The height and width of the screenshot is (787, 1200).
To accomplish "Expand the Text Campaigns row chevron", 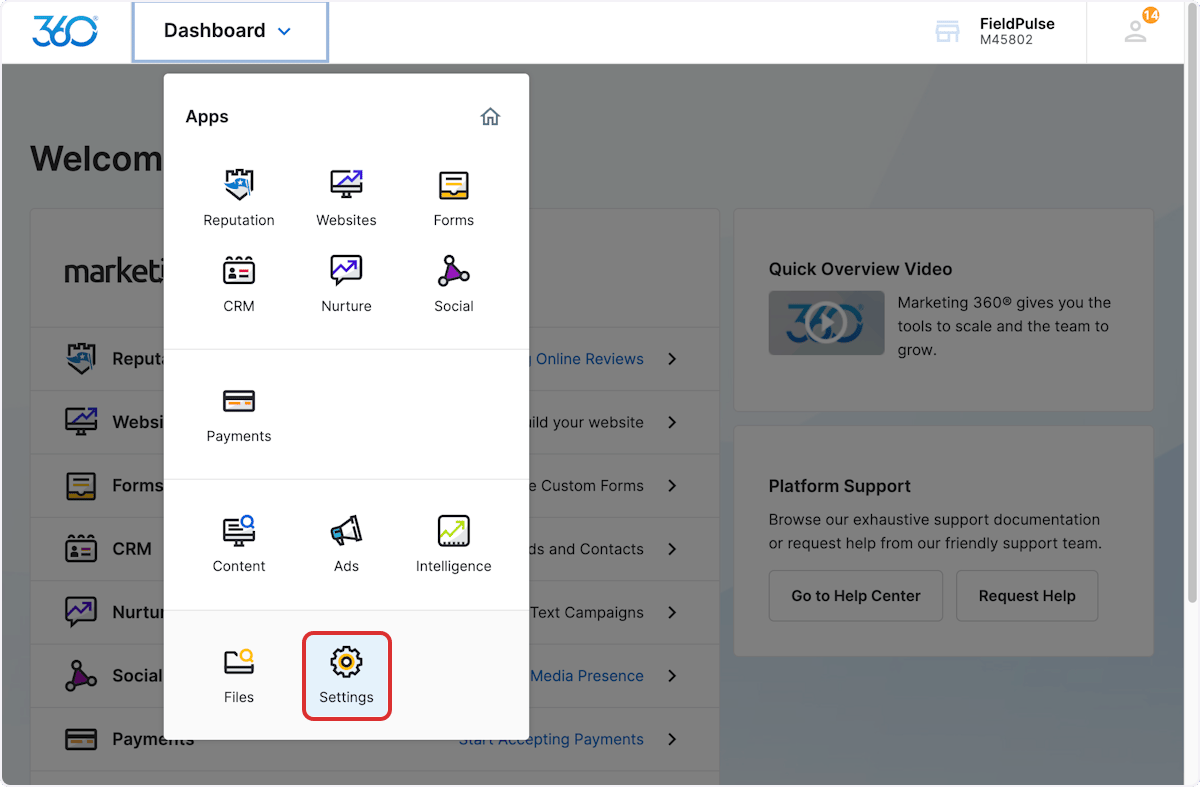I will (x=672, y=612).
